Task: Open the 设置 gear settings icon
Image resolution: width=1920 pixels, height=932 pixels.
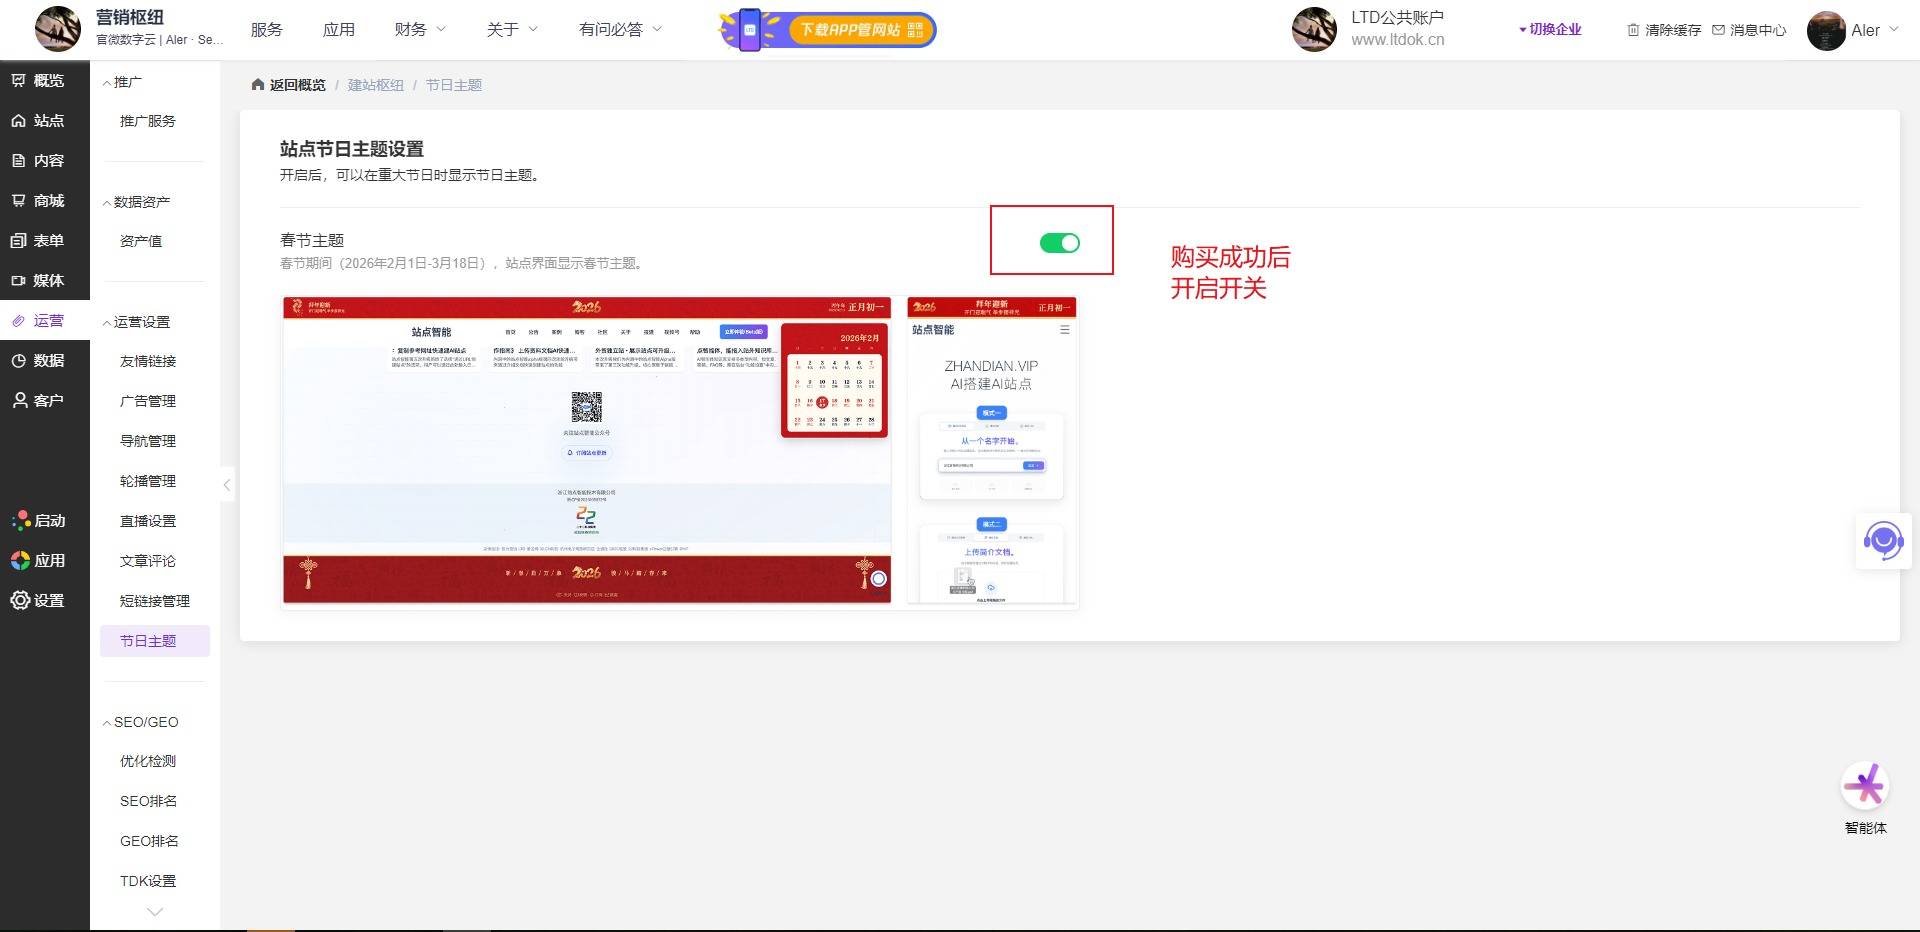Action: pos(20,600)
